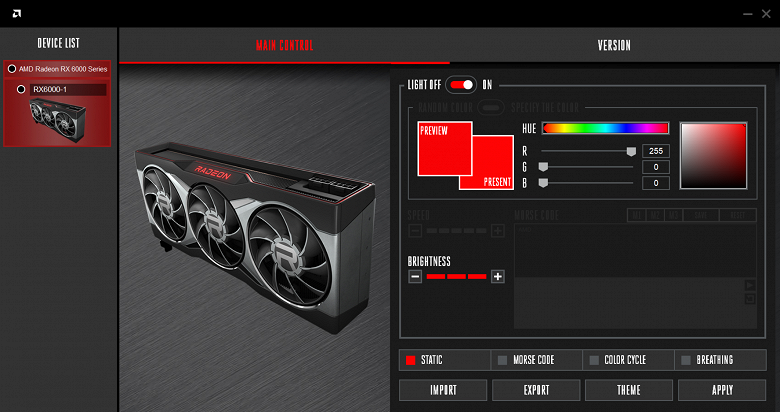Viewport: 780px width, 412px height.
Task: Click the Brightness label
Action: (x=429, y=261)
